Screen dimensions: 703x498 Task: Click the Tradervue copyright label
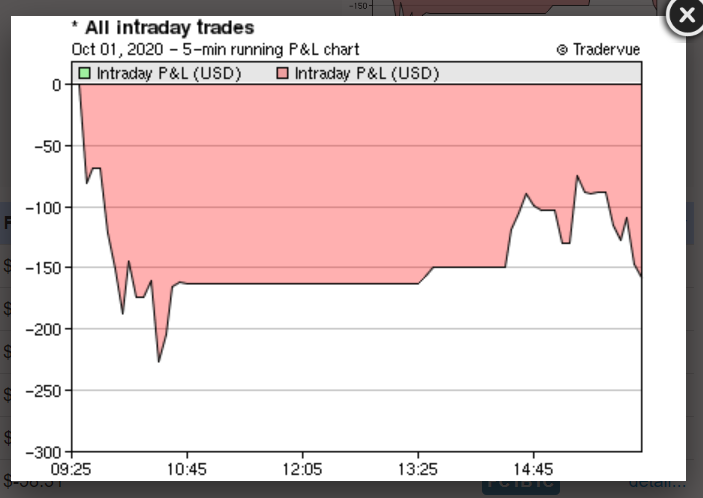pos(598,49)
